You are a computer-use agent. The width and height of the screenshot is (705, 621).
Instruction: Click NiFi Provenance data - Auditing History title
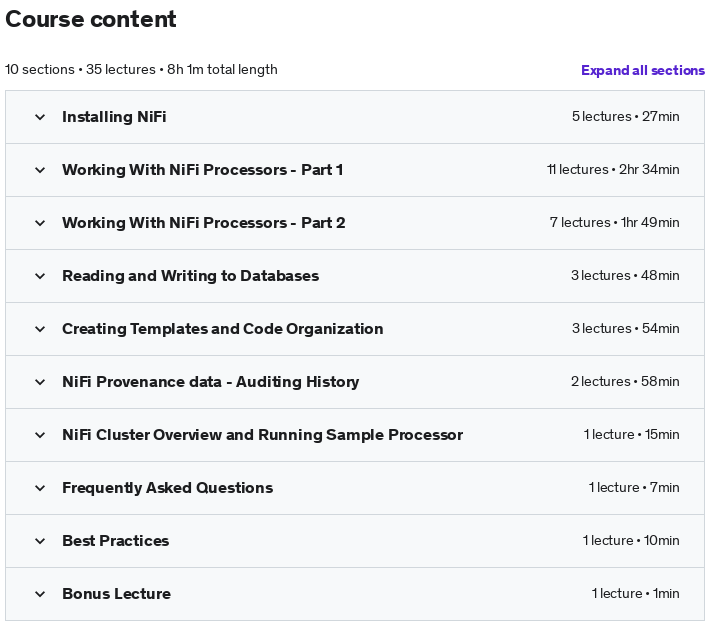(x=210, y=382)
